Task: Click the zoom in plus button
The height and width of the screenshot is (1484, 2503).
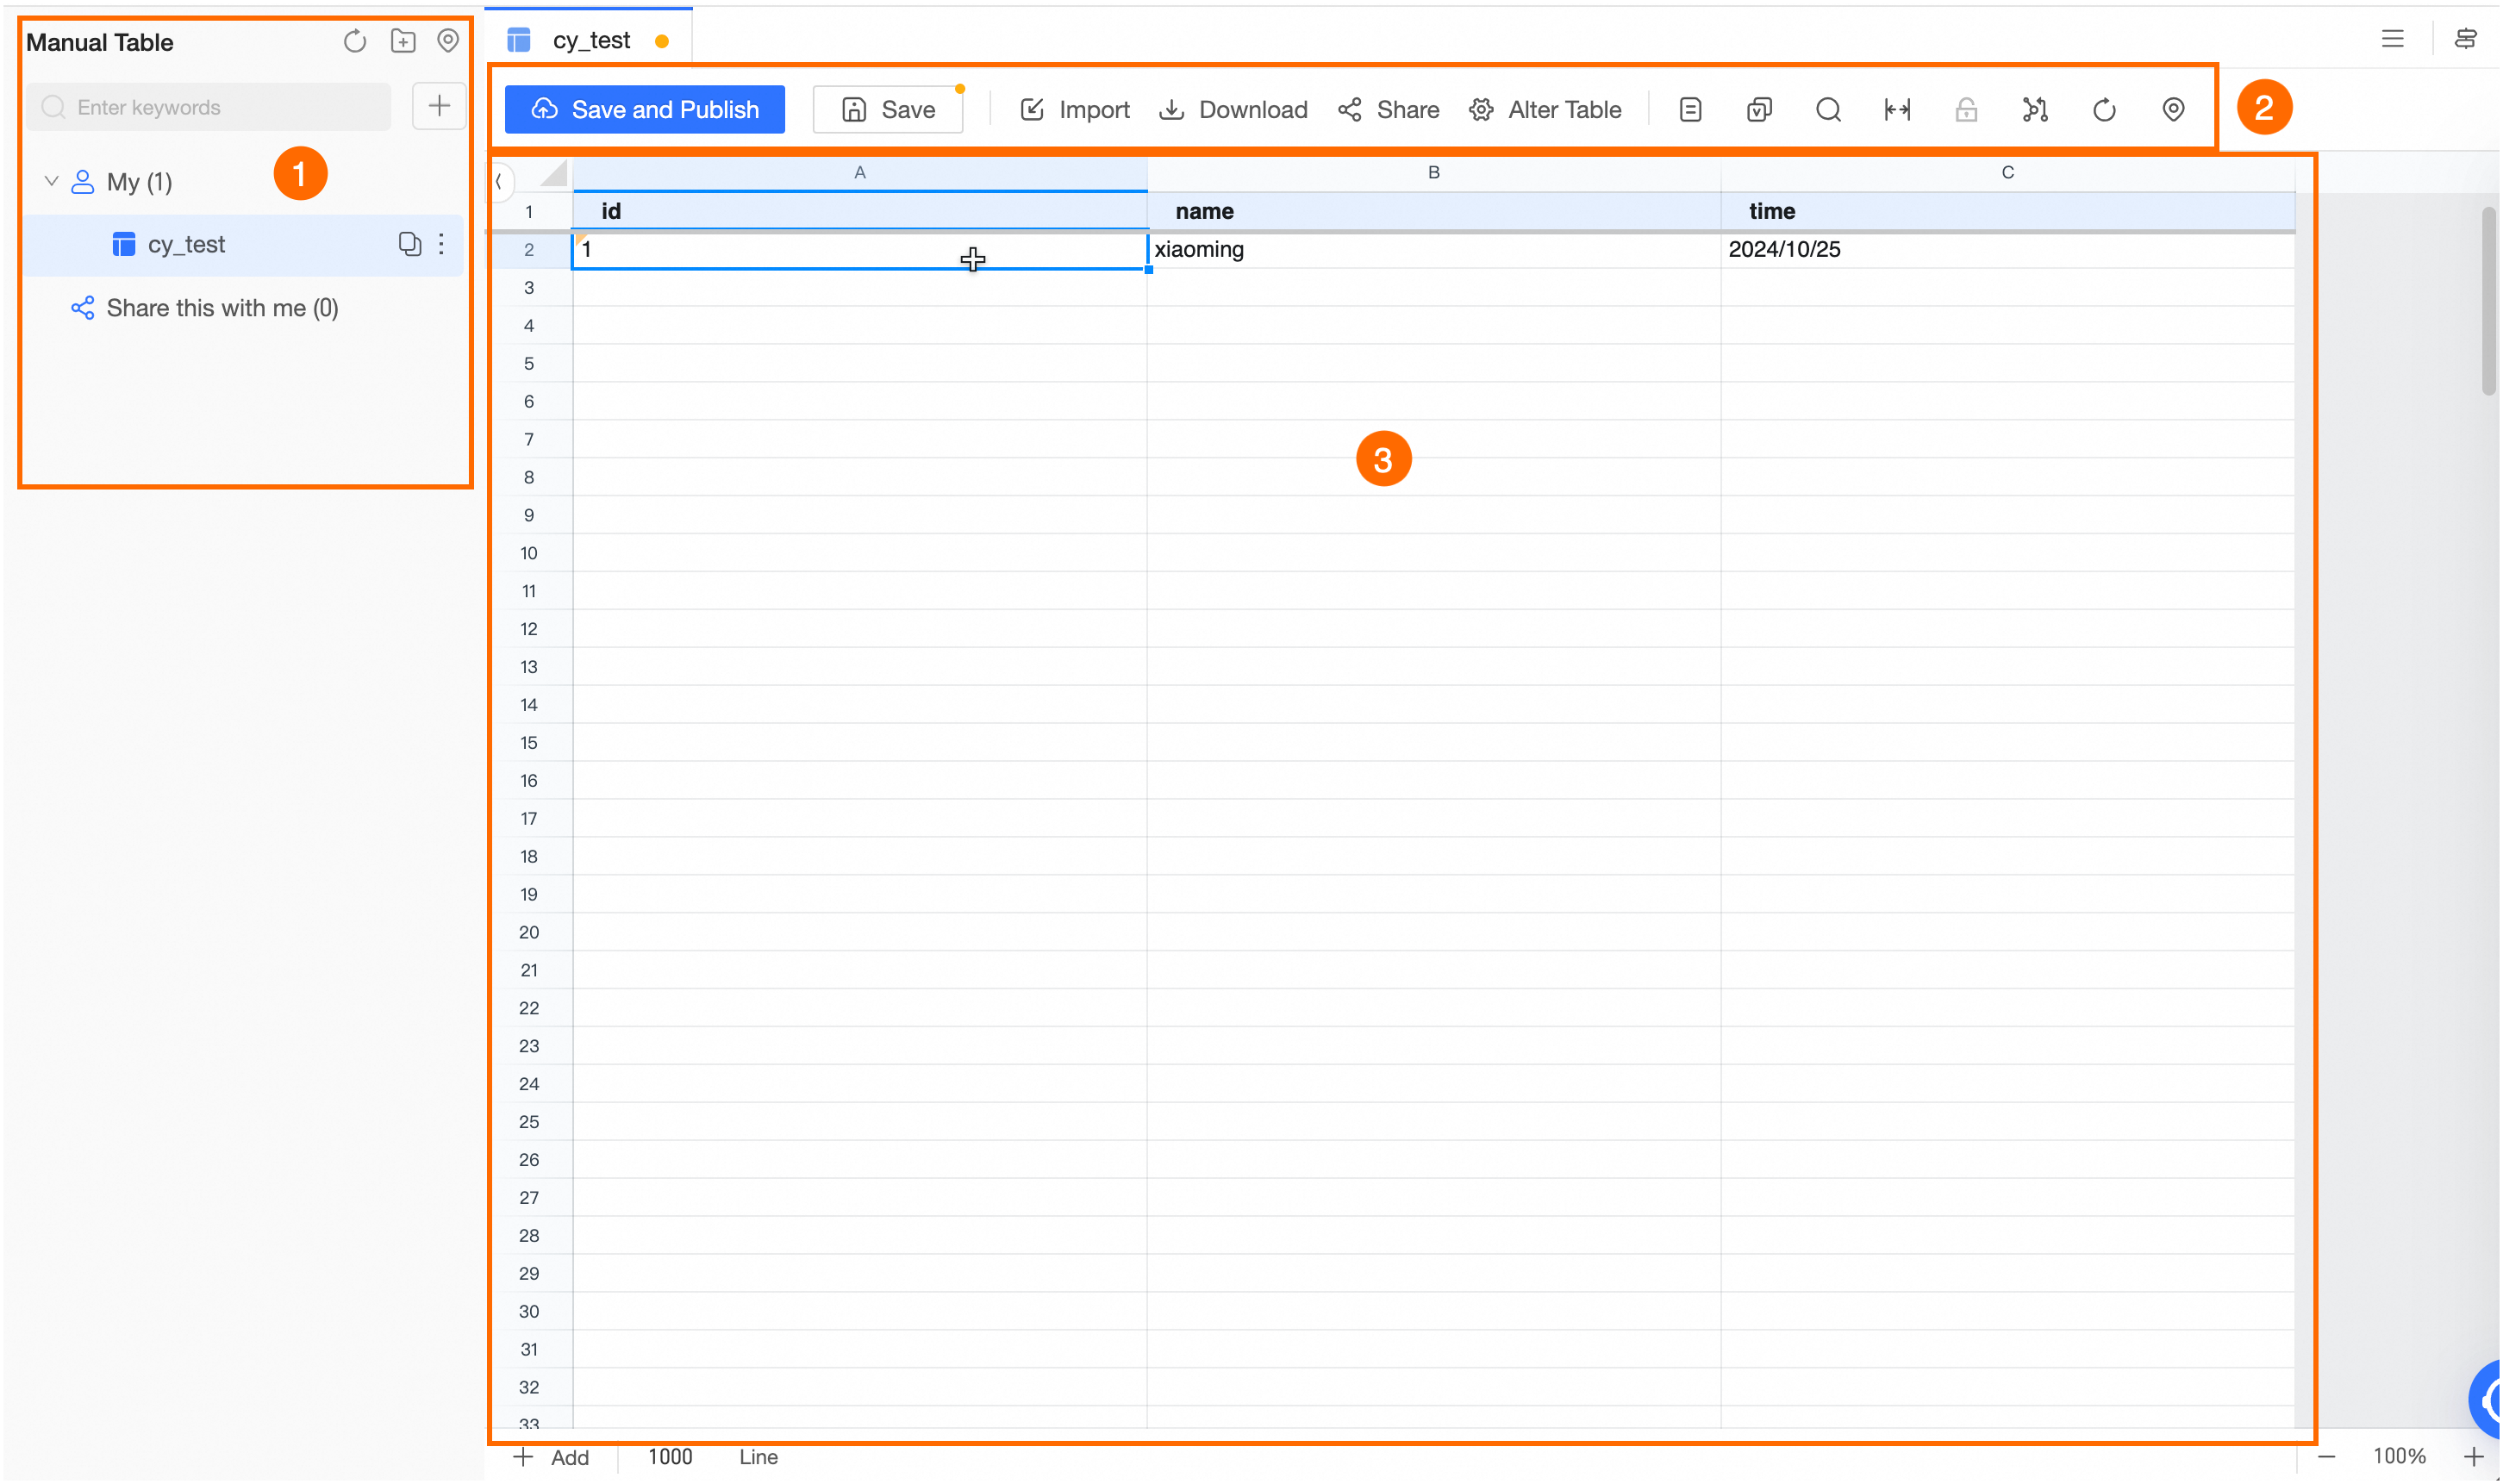Action: click(x=2473, y=1456)
